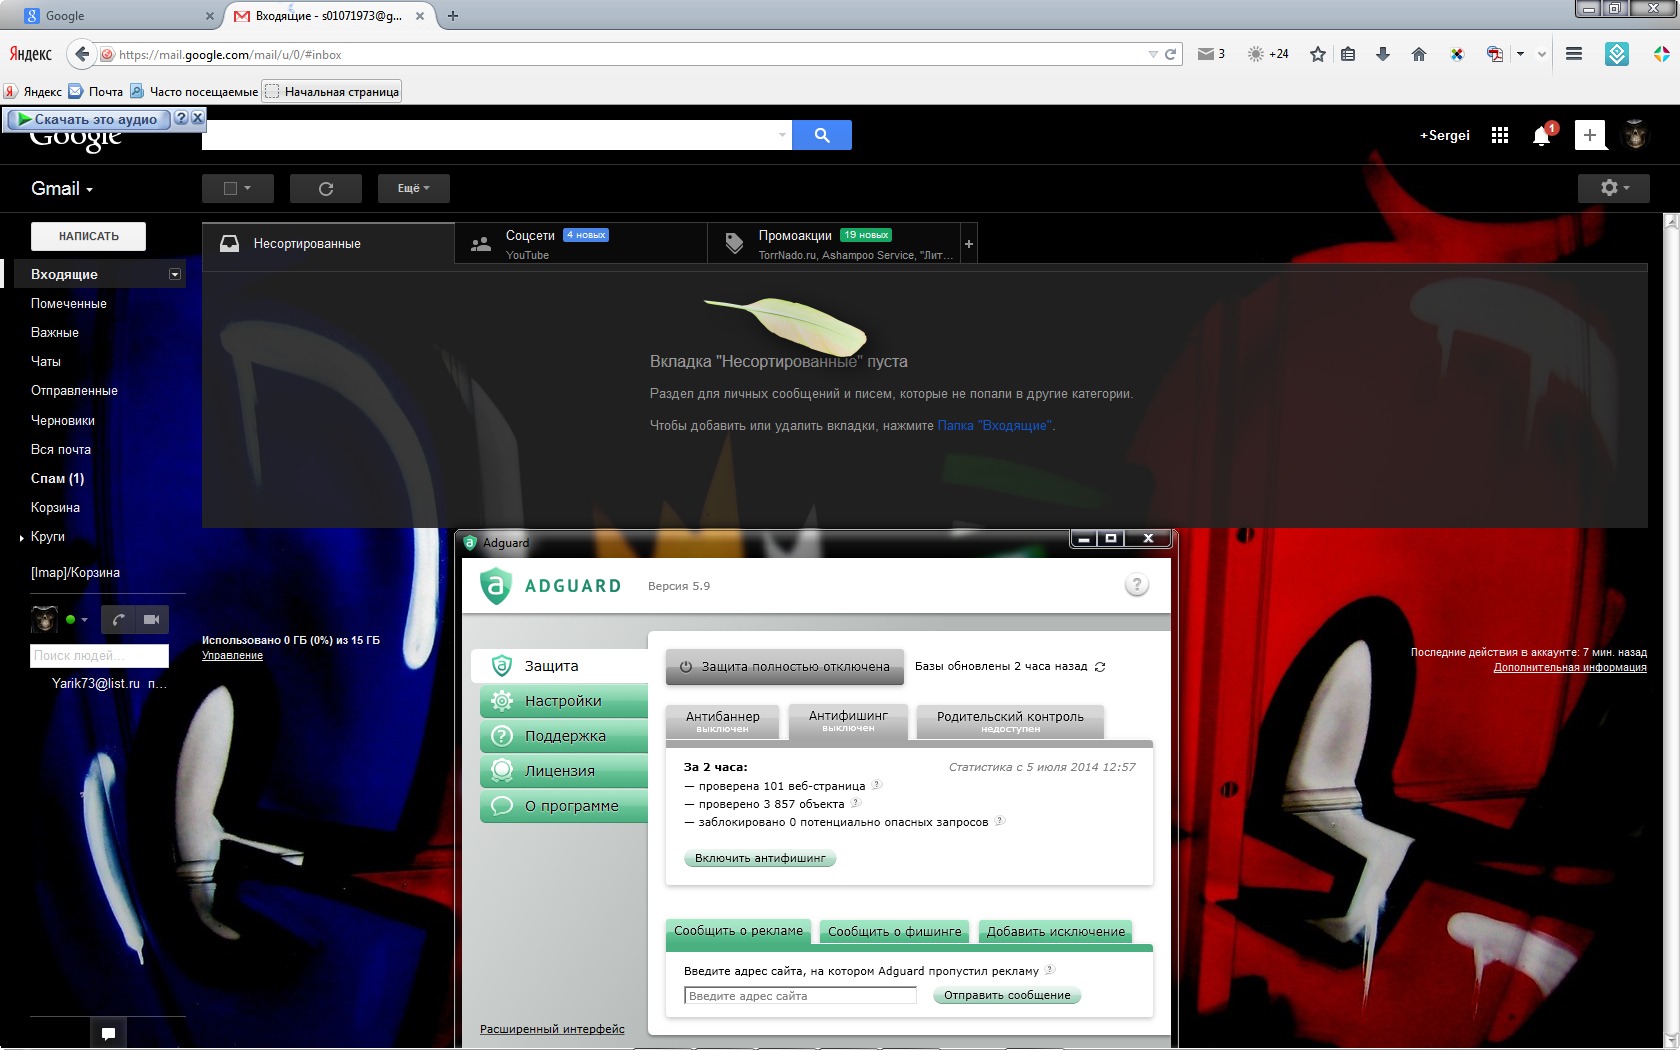
Task: Open the browser bookmarks list icon
Action: coord(1348,54)
